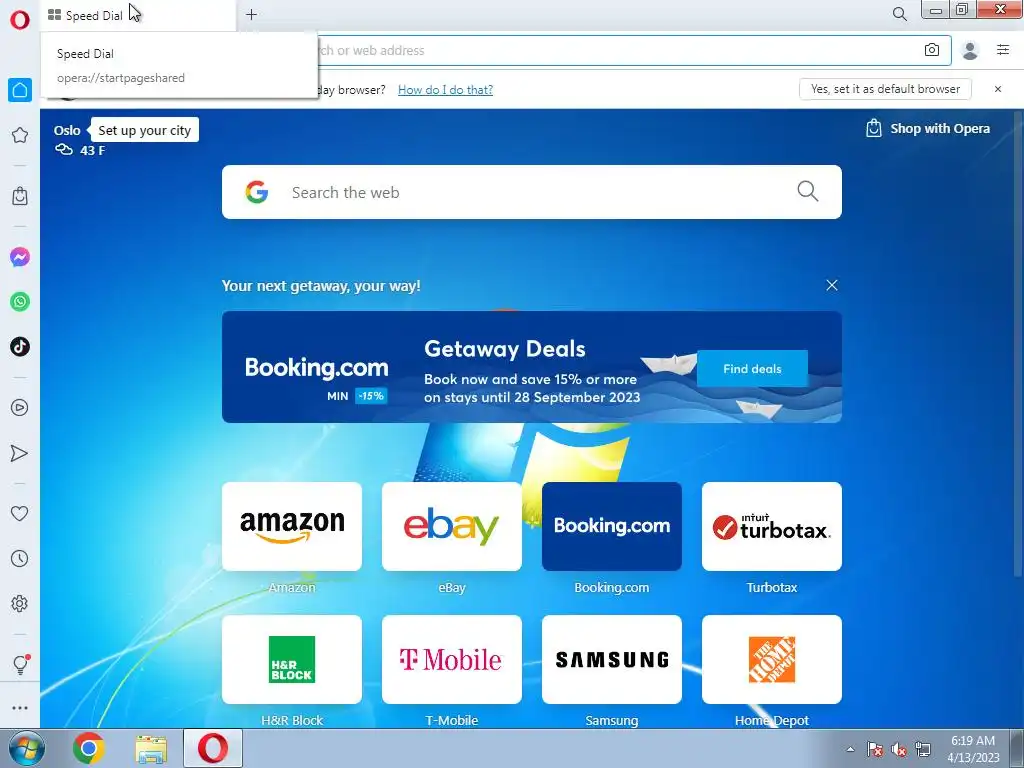Screen dimensions: 1024x768
Task: Click the address bar field
Action: tap(614, 50)
